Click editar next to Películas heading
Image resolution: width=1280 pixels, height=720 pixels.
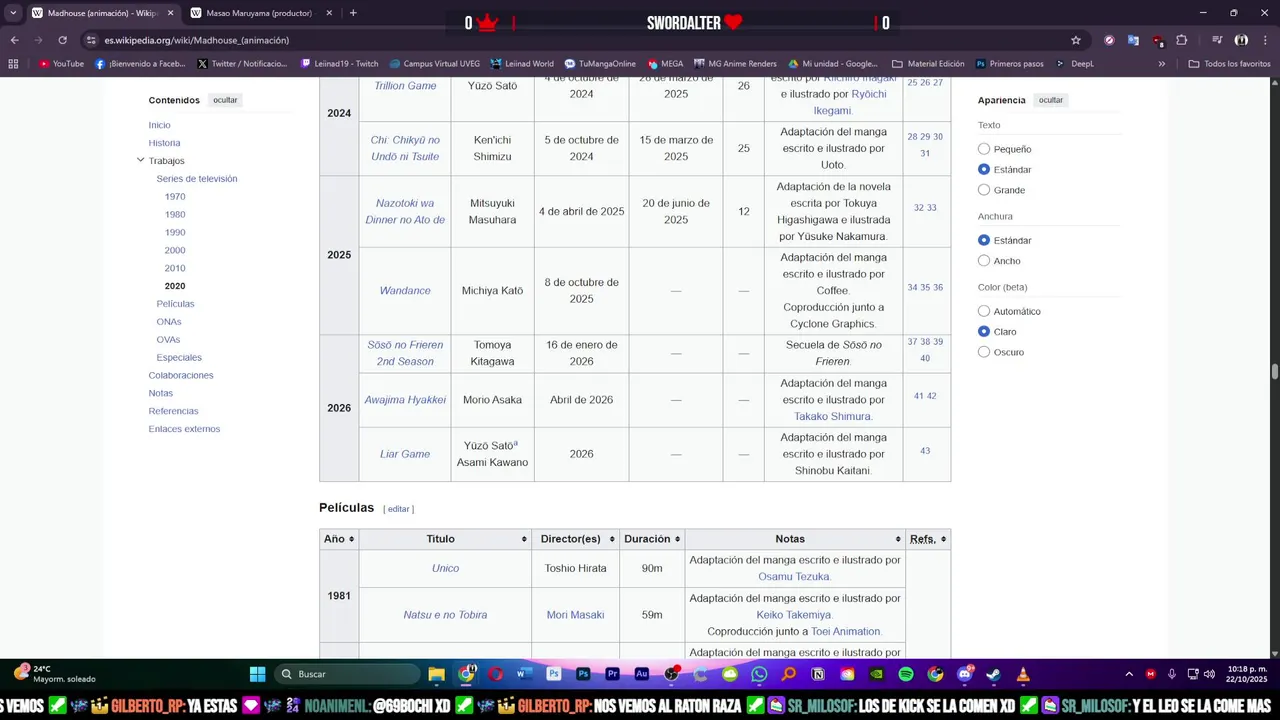click(399, 509)
